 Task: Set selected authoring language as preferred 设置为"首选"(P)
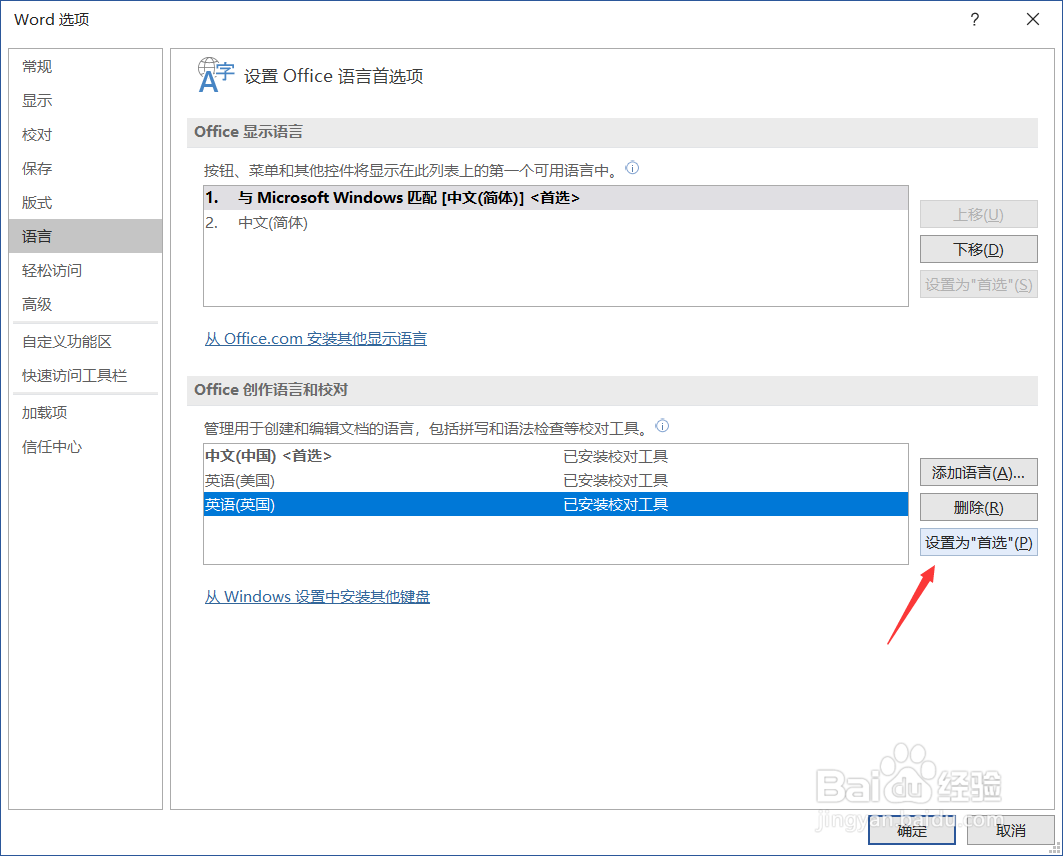(978, 542)
